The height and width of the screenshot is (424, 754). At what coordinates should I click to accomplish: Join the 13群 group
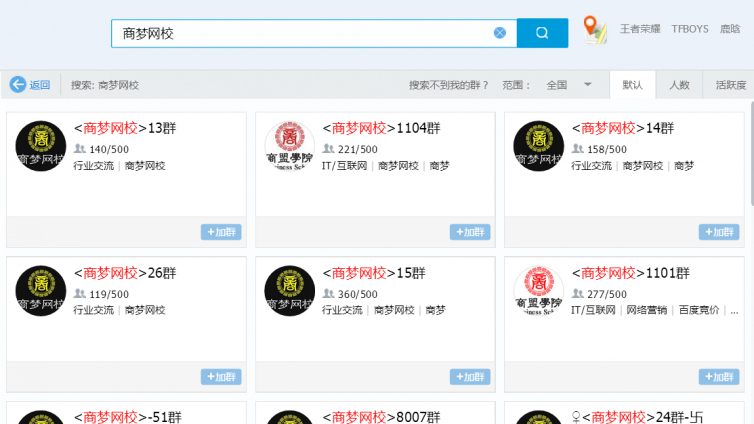221,232
